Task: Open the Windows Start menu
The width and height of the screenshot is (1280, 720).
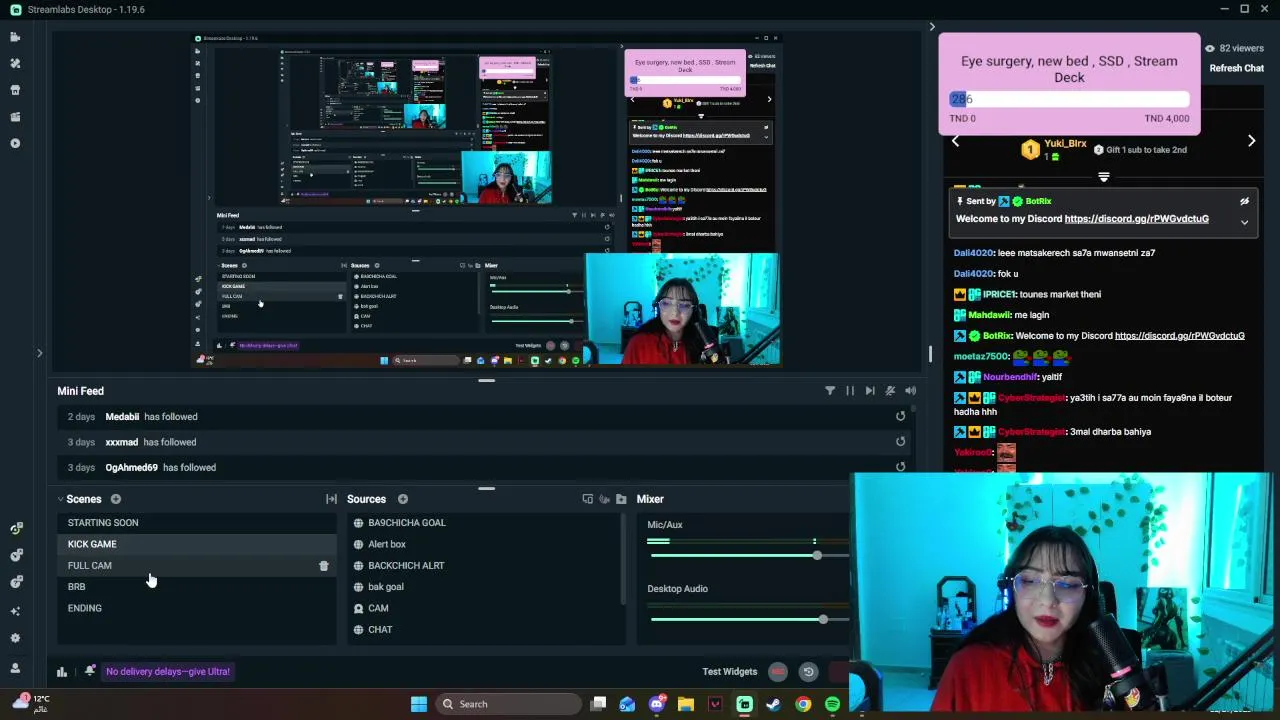Action: (x=419, y=704)
